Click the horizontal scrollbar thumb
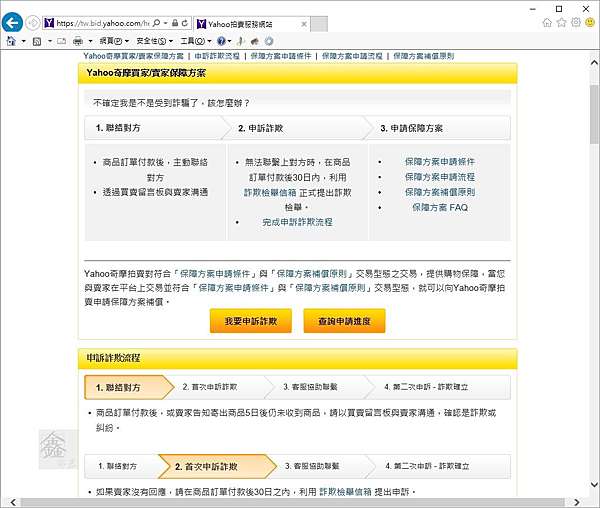 coord(292,502)
